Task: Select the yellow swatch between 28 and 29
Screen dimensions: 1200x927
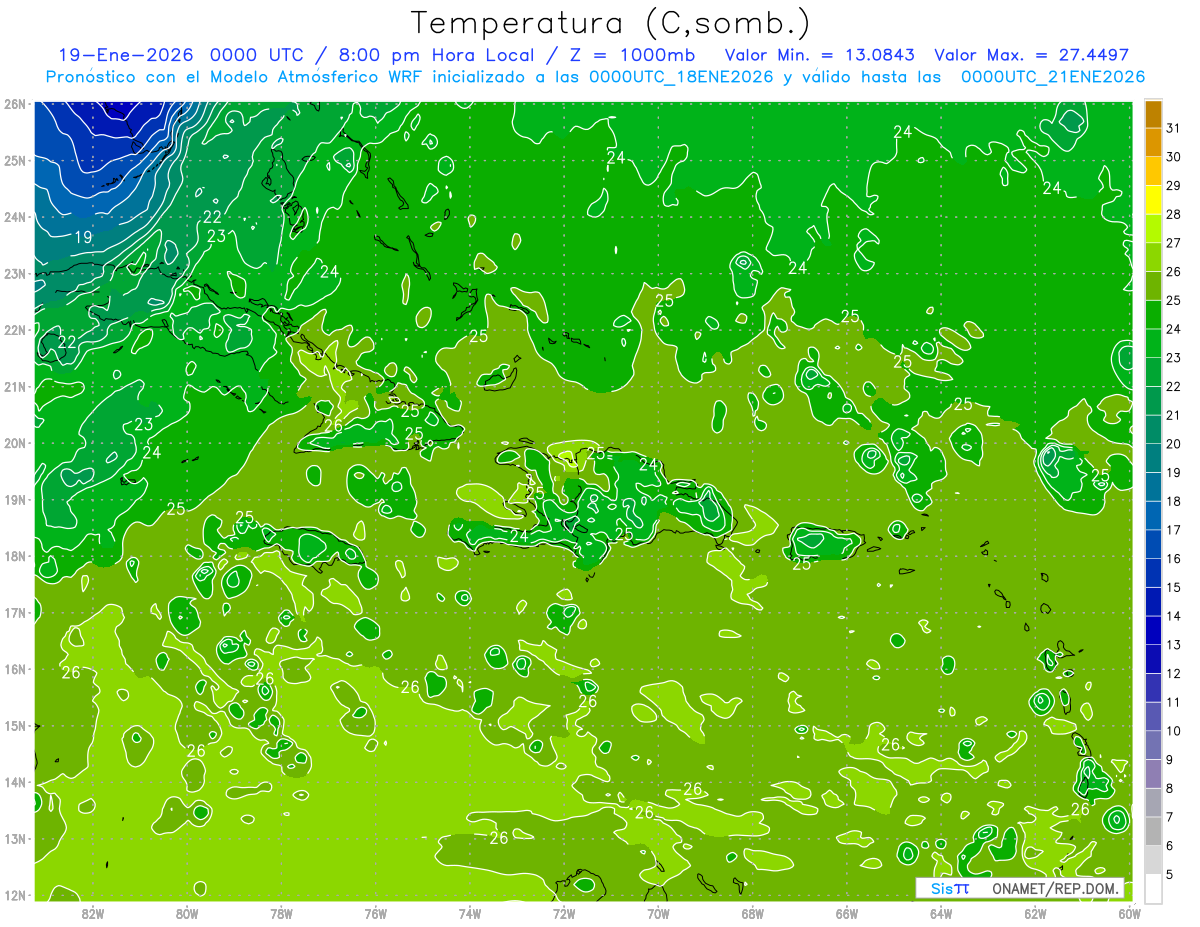Action: (1153, 200)
